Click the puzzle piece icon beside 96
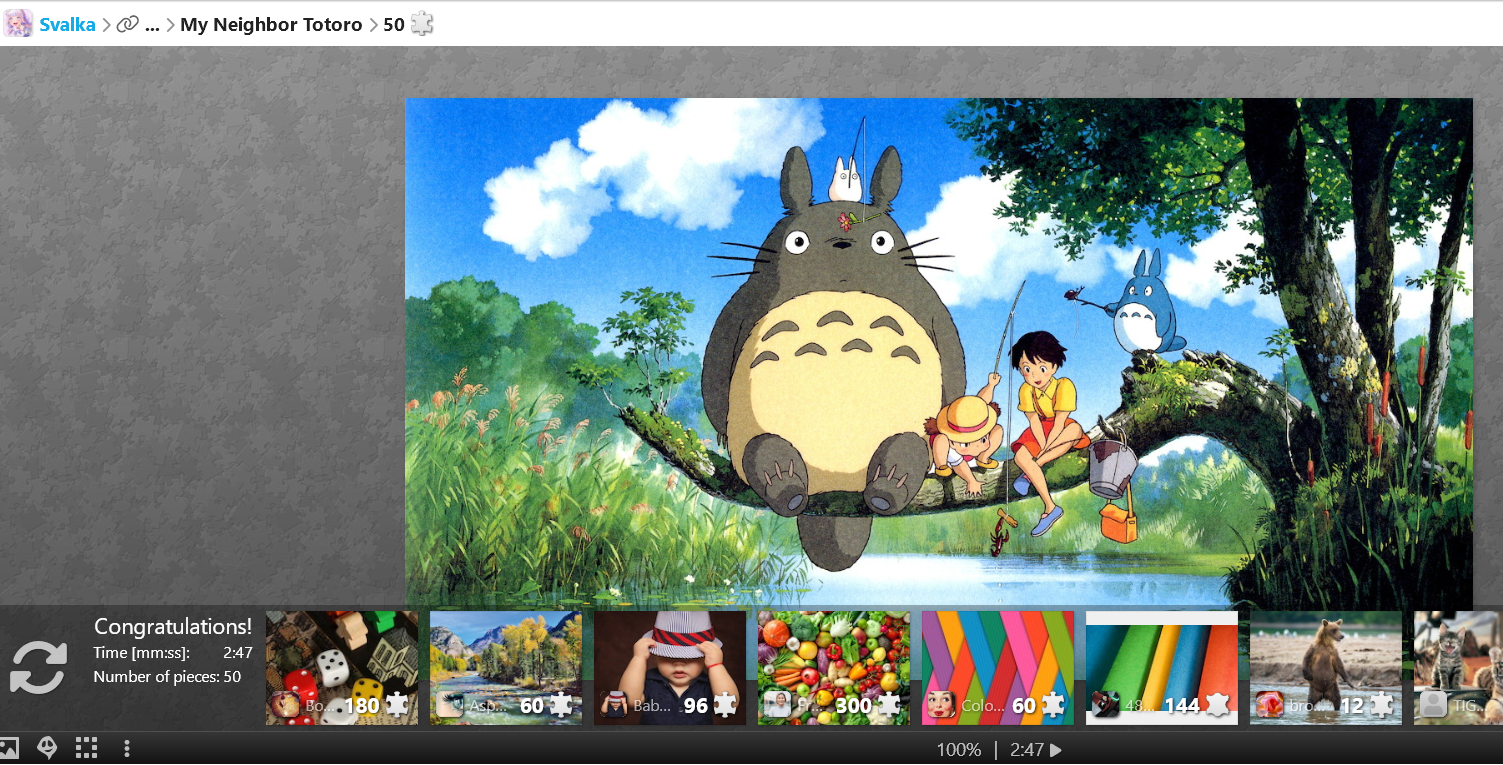This screenshot has width=1503, height=765. point(725,705)
